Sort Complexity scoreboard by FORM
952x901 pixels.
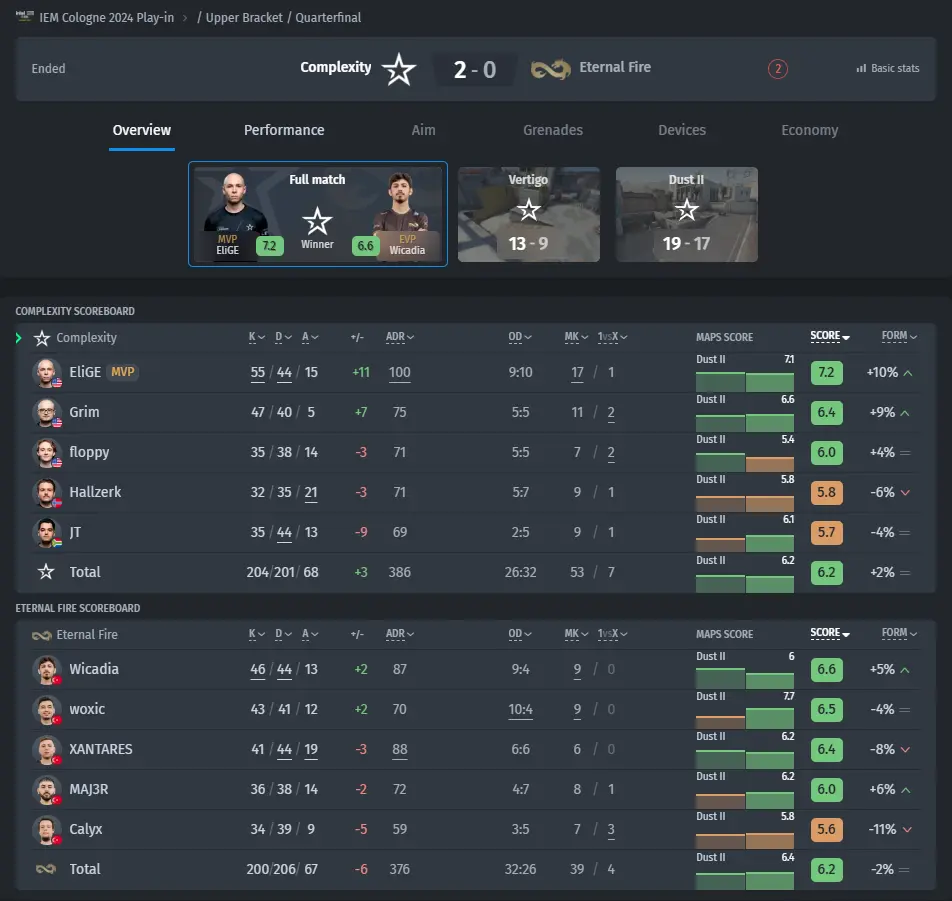pyautogui.click(x=899, y=336)
